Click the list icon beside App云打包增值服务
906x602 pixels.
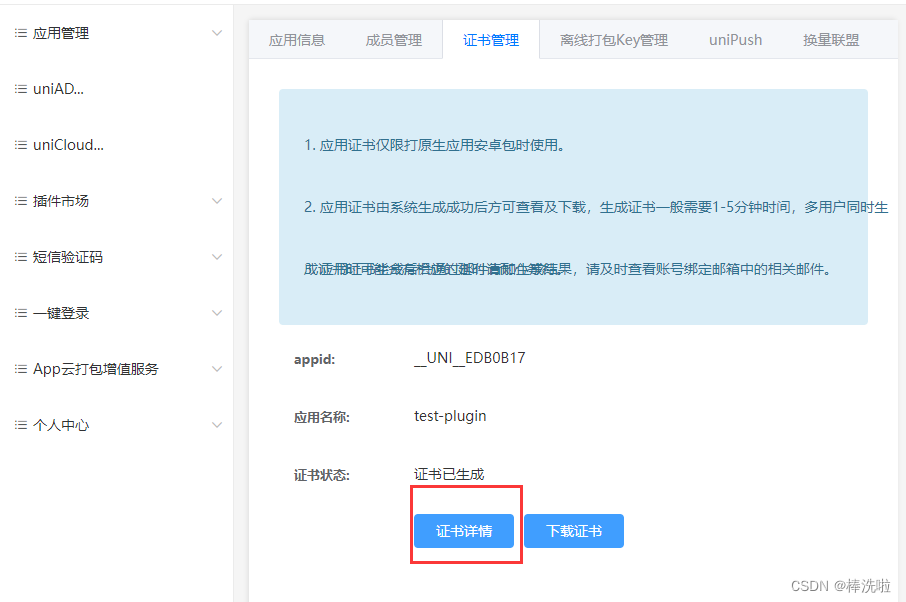coord(20,369)
